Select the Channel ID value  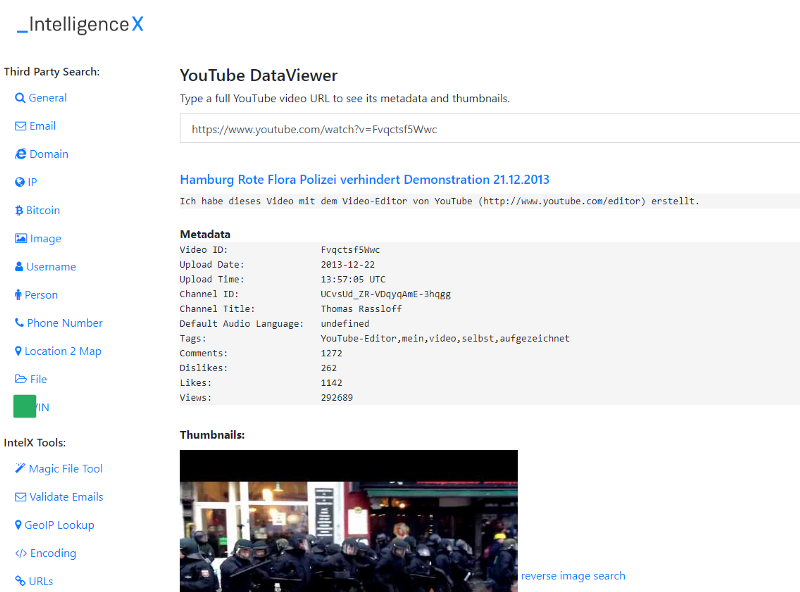(x=385, y=294)
